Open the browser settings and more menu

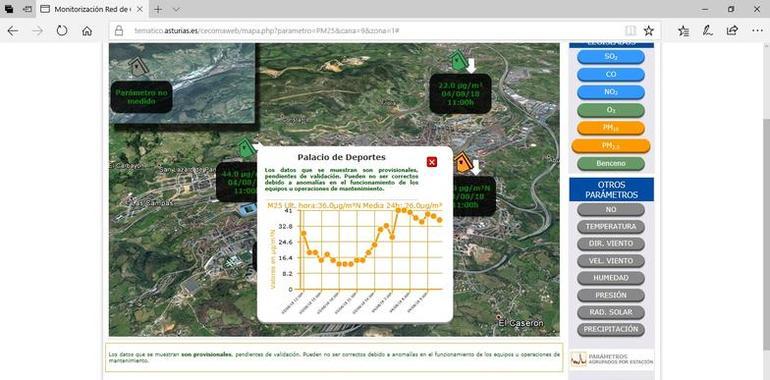(757, 31)
